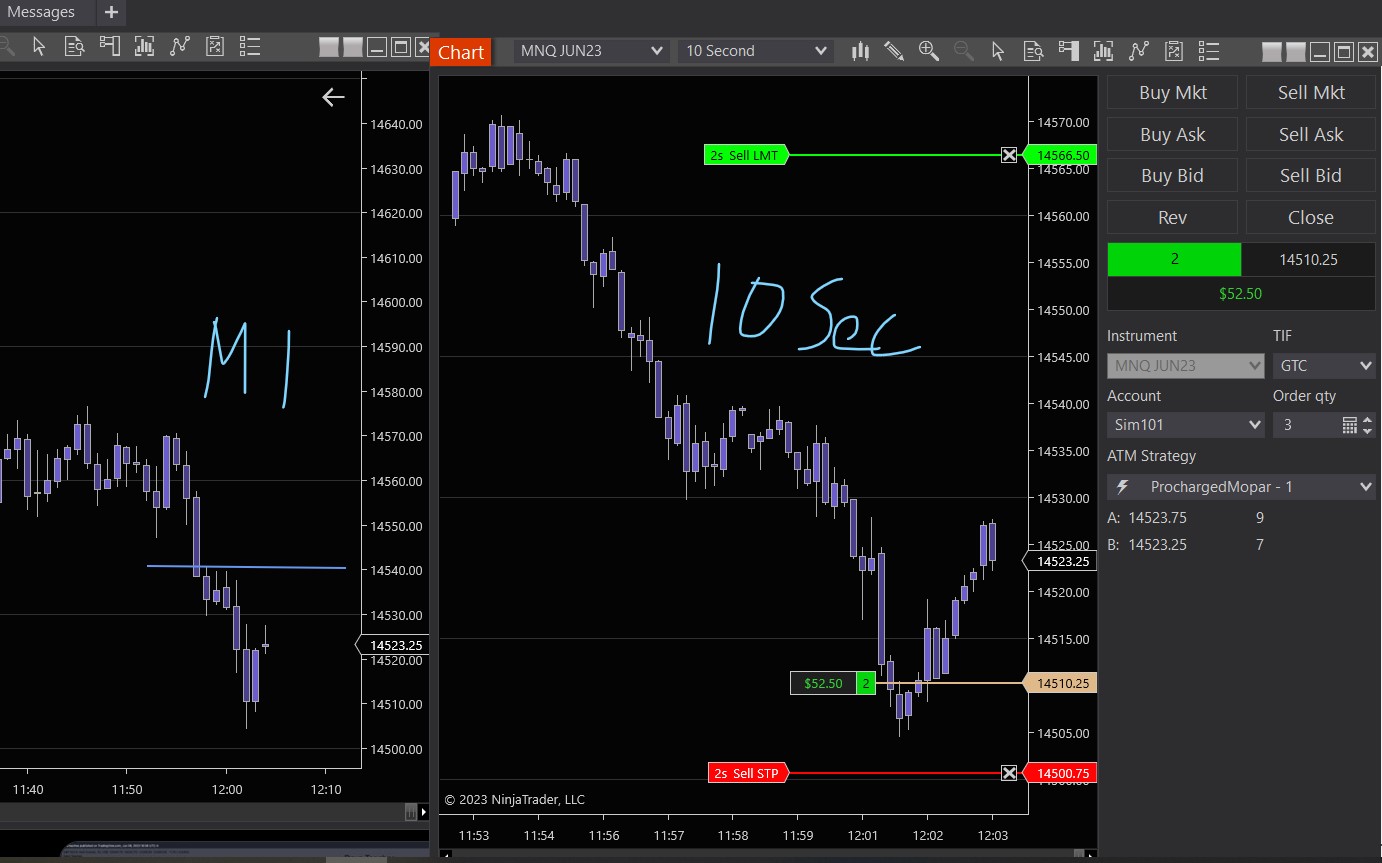Click green position size 2 in Chart Trader
This screenshot has height=863, width=1382.
coord(1174,259)
